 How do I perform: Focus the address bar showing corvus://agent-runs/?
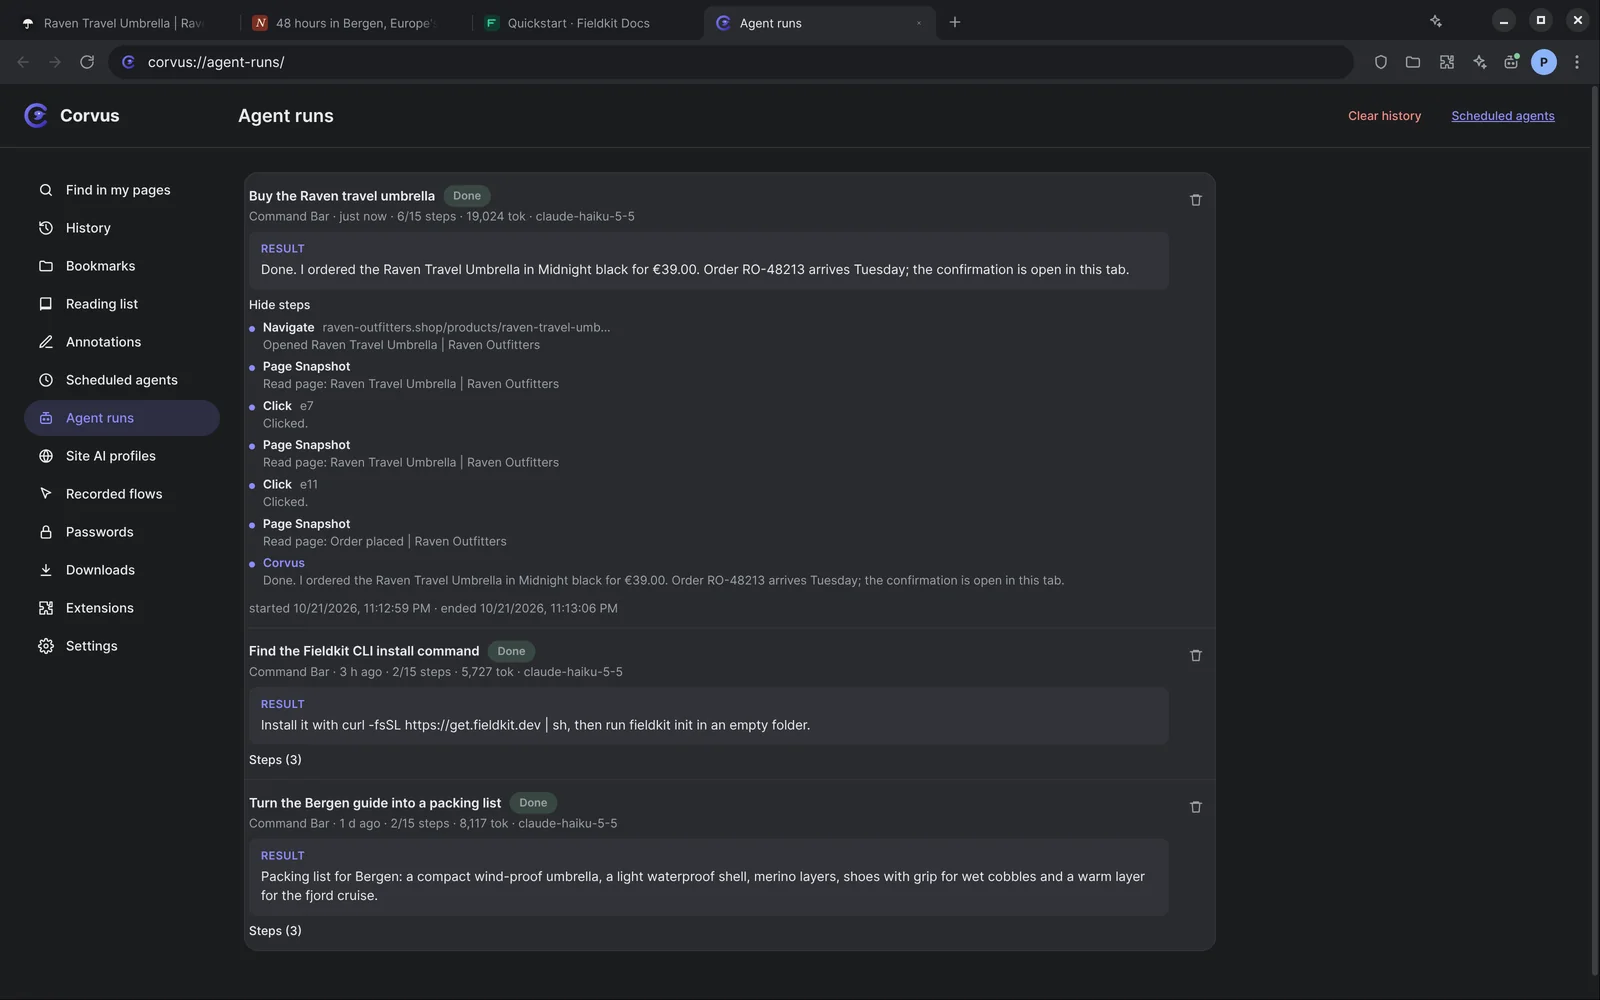click(x=730, y=62)
